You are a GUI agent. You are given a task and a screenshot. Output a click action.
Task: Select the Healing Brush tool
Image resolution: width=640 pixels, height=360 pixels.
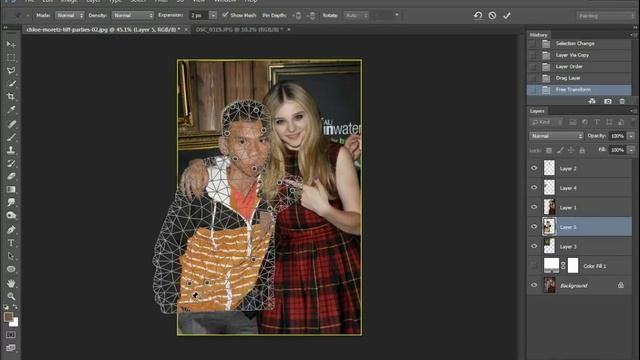[x=11, y=124]
